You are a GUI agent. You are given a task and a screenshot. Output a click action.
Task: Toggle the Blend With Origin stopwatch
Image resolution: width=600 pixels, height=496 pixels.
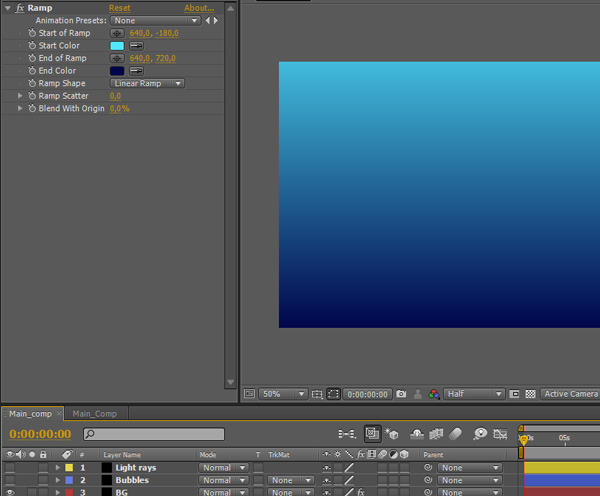pyautogui.click(x=32, y=108)
